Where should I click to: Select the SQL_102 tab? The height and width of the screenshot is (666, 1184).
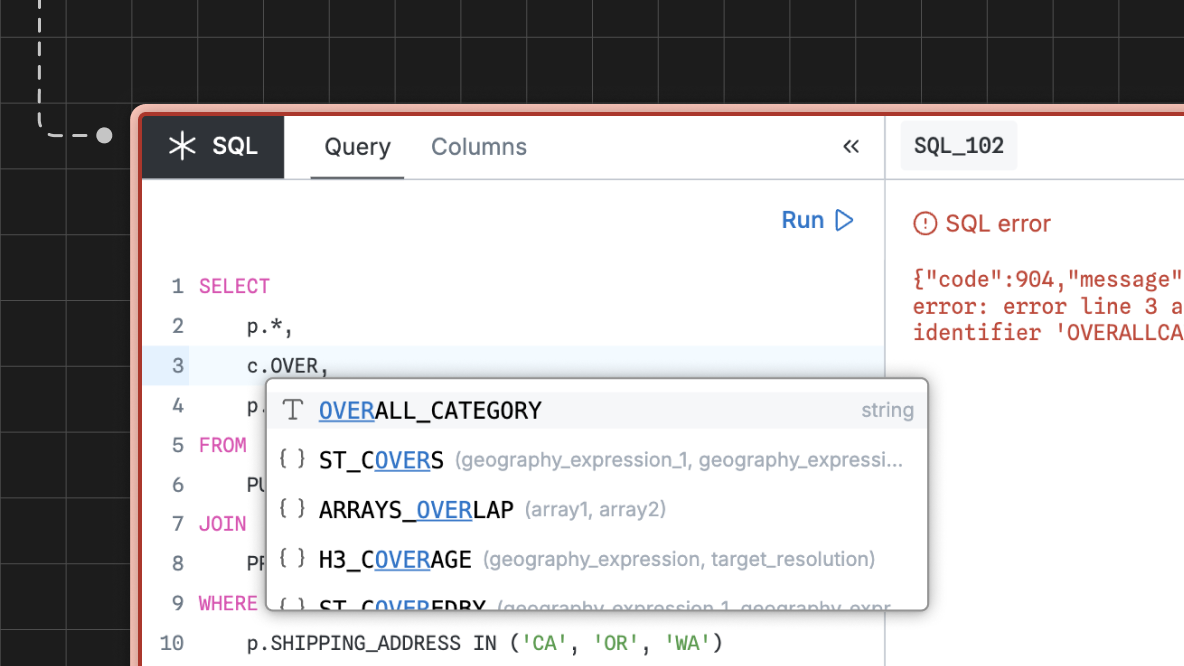point(958,145)
